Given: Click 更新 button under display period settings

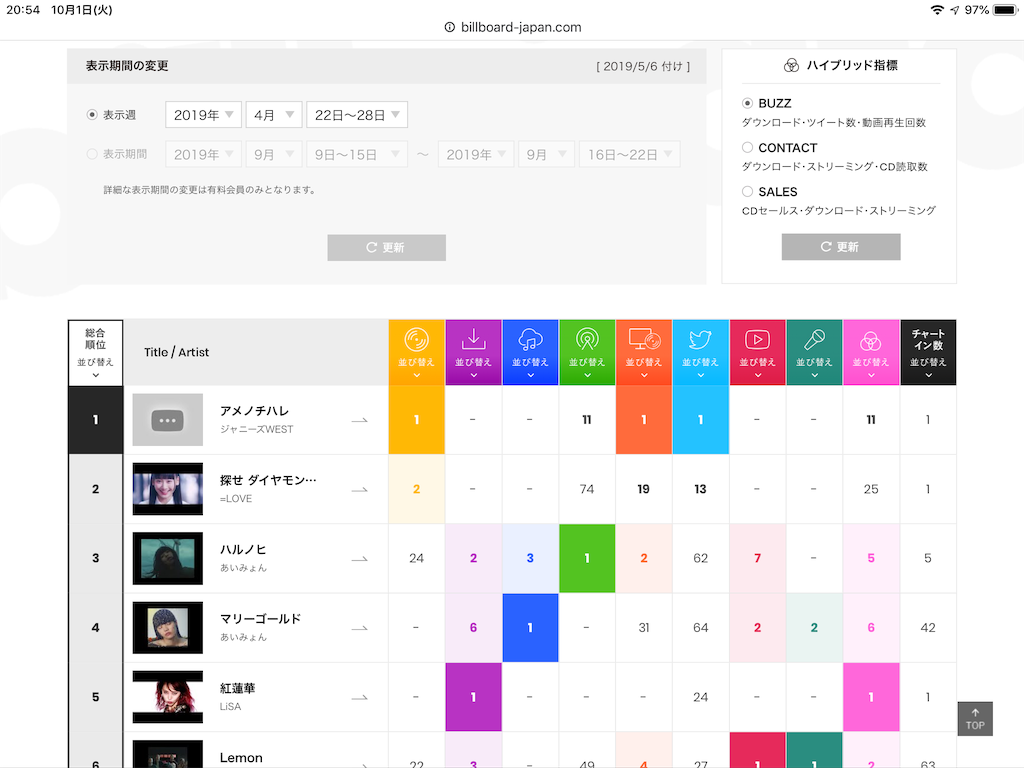Looking at the screenshot, I should coord(387,248).
